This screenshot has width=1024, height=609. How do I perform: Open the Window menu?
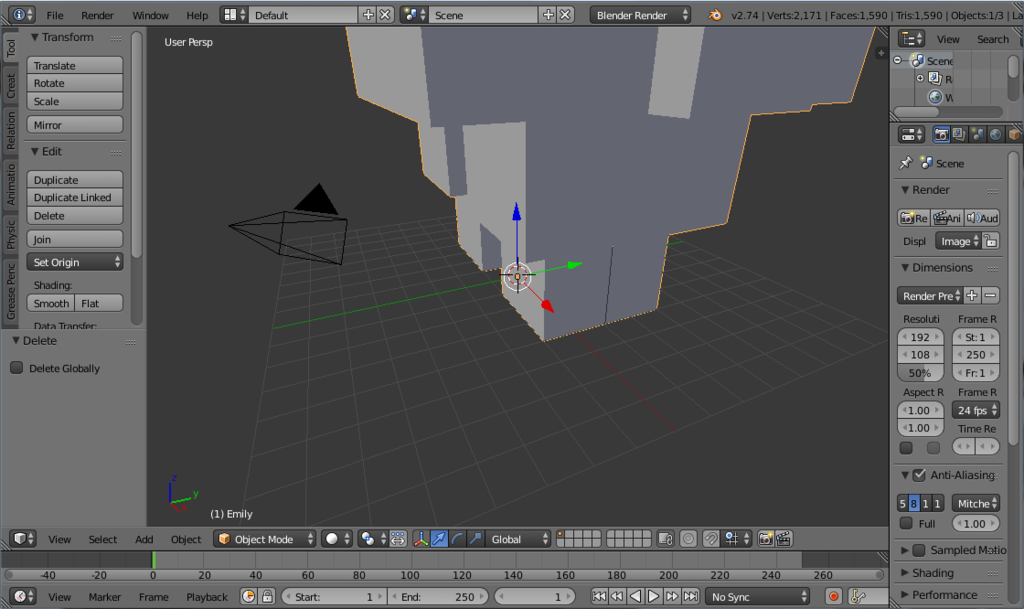150,15
